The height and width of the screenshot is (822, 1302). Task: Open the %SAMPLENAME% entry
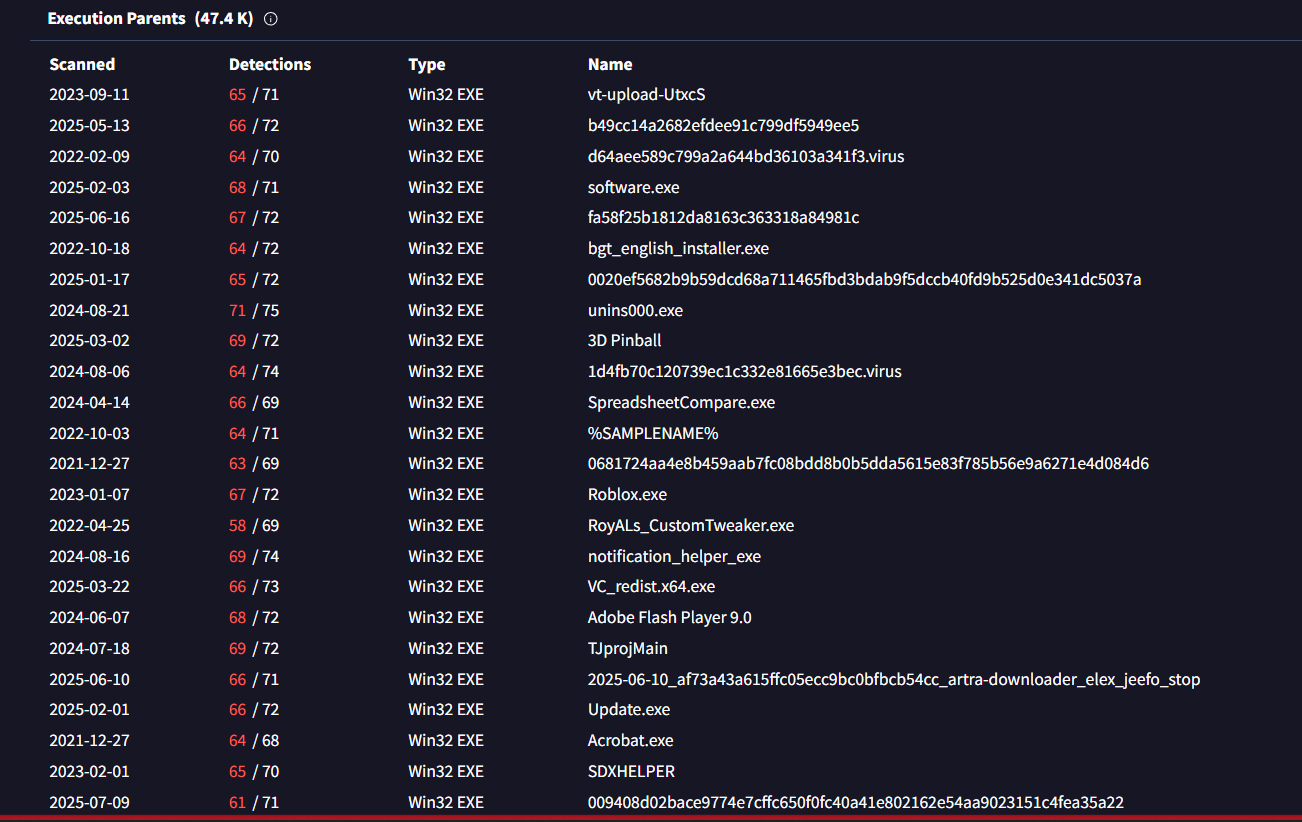point(653,434)
